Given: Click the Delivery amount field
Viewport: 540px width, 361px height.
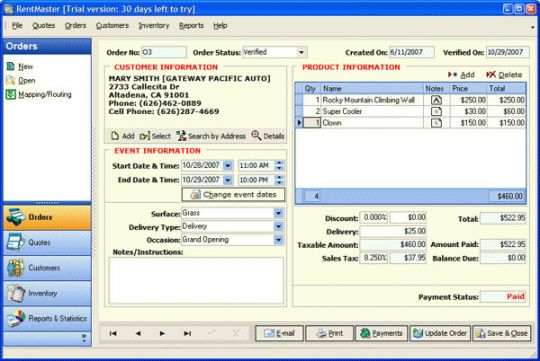Looking at the screenshot, I should [393, 231].
